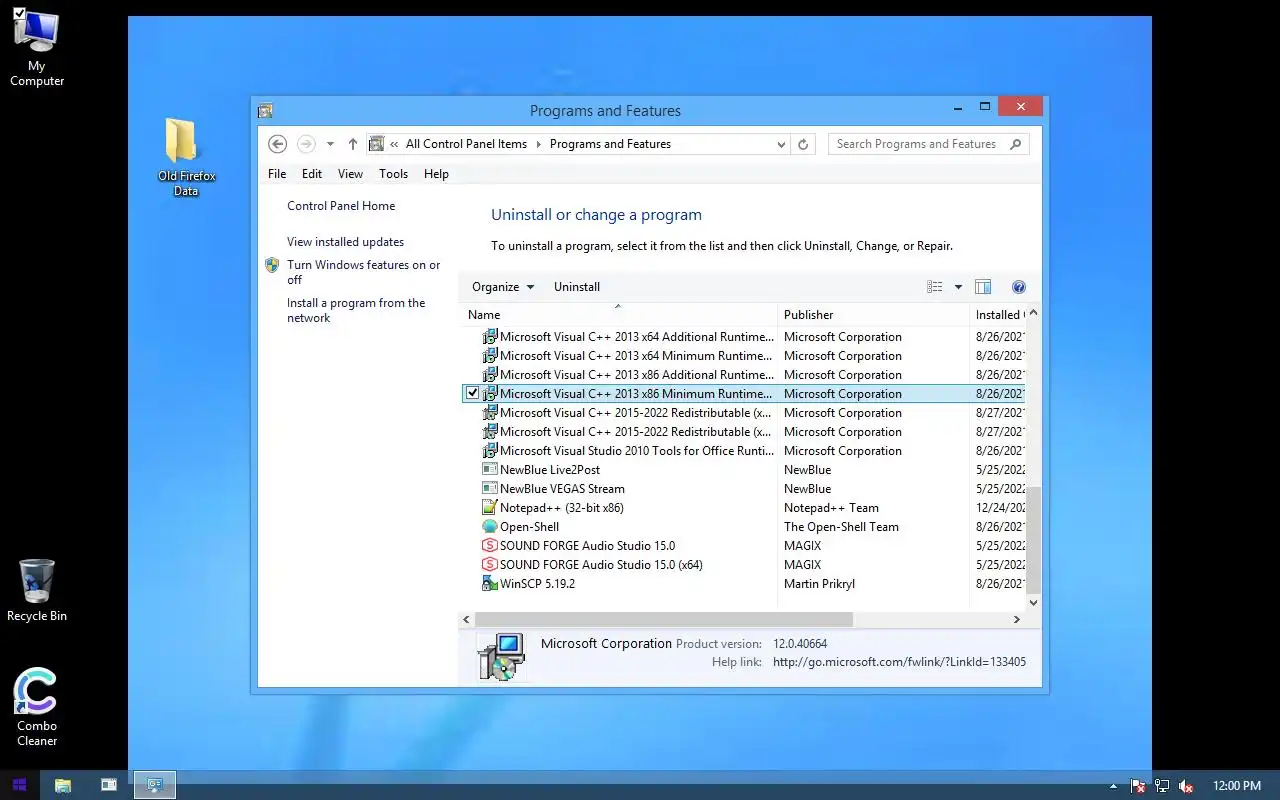Open the Help menu

[x=436, y=174]
